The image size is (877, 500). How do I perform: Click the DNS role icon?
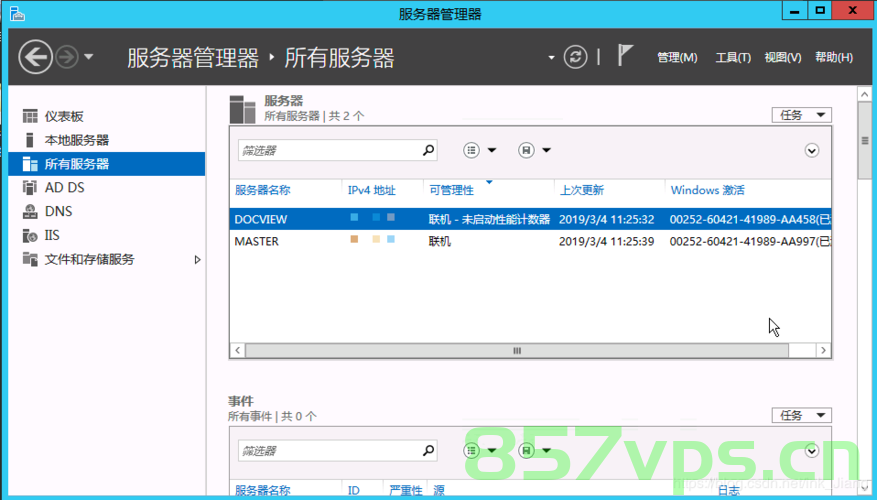pos(30,211)
